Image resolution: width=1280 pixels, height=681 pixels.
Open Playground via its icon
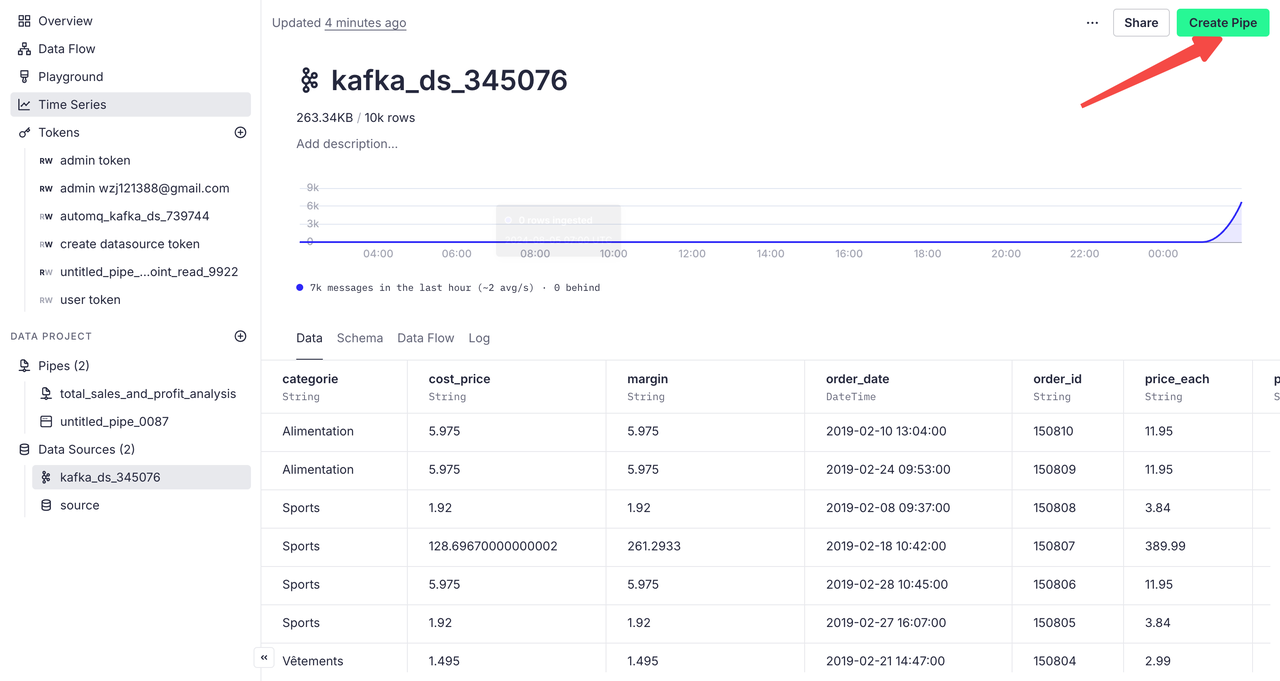click(x=25, y=77)
